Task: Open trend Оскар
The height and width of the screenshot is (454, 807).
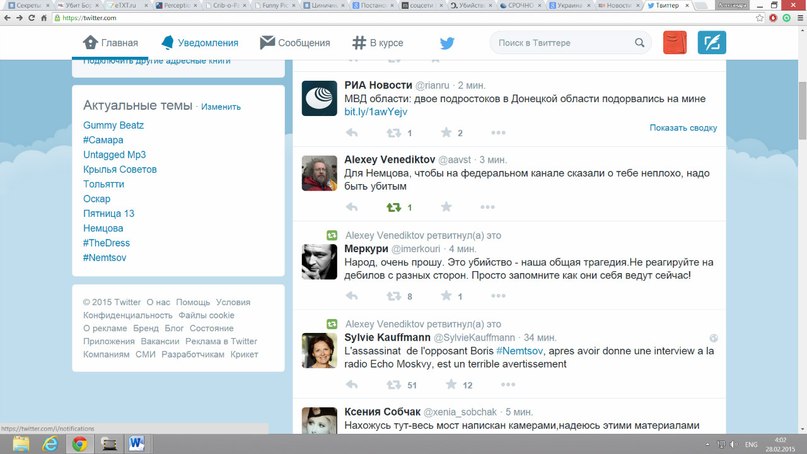Action: pos(97,199)
